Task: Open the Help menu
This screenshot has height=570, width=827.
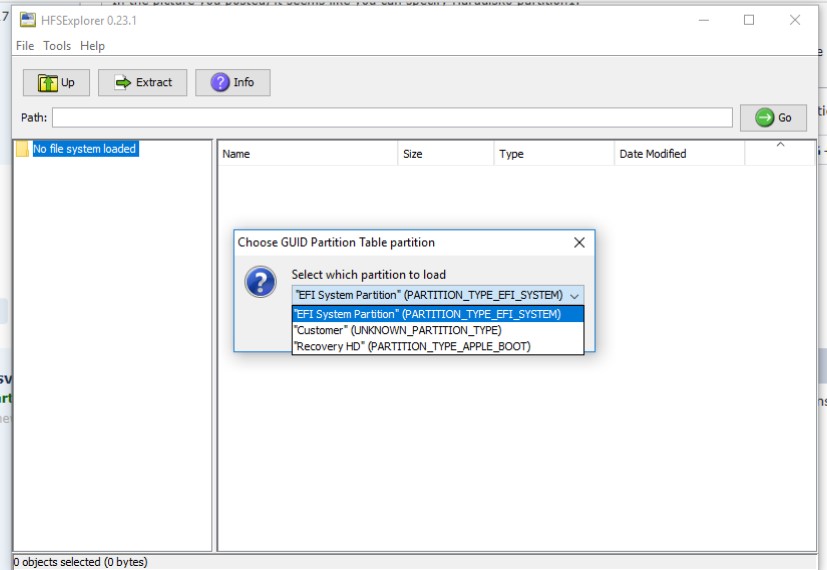Action: (92, 46)
